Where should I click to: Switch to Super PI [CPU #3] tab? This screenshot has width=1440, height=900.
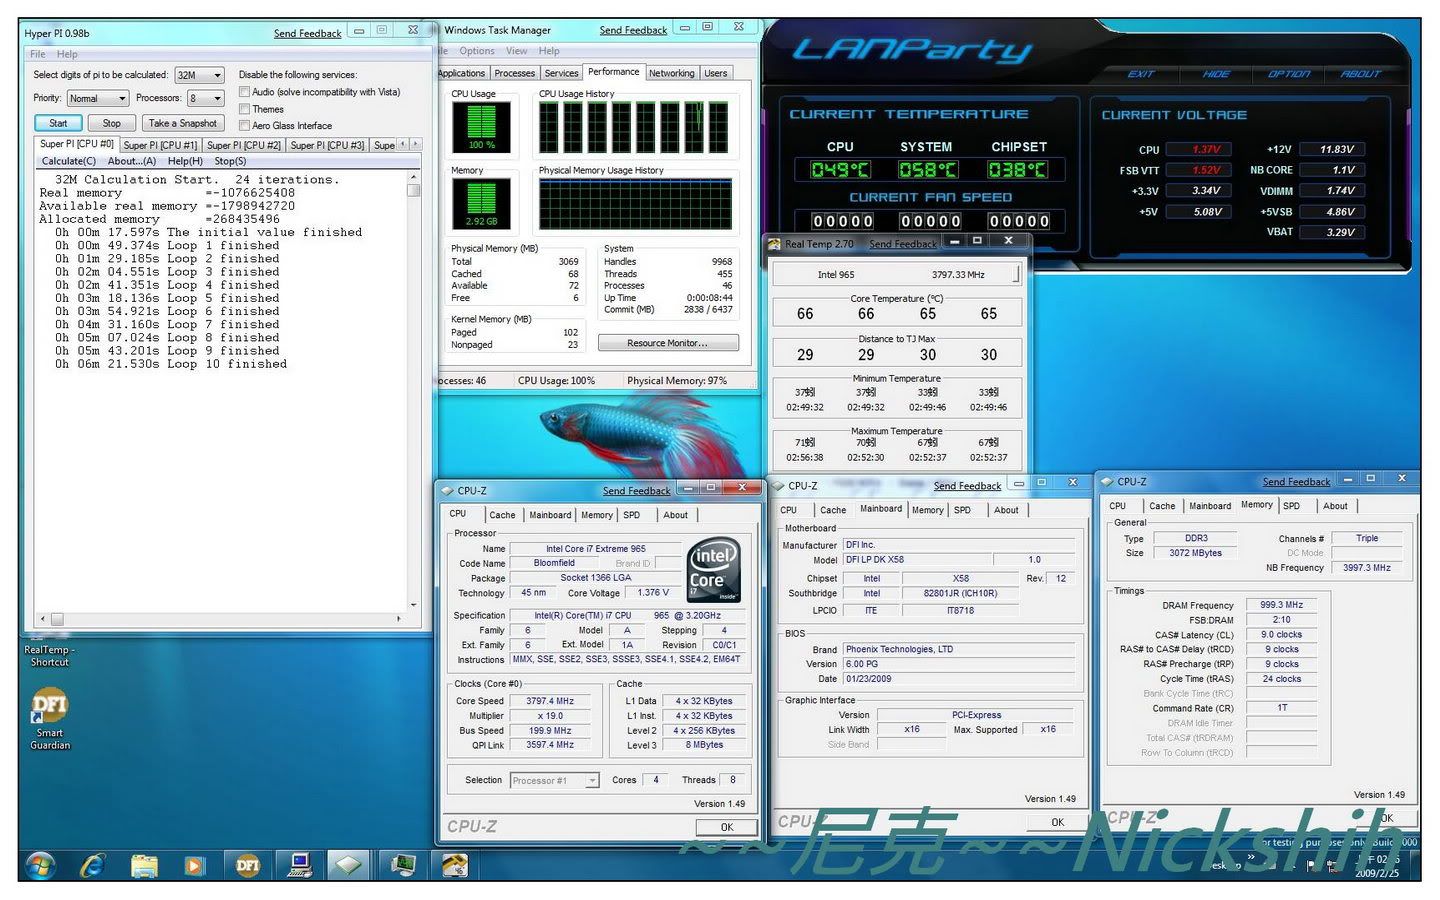tap(327, 145)
